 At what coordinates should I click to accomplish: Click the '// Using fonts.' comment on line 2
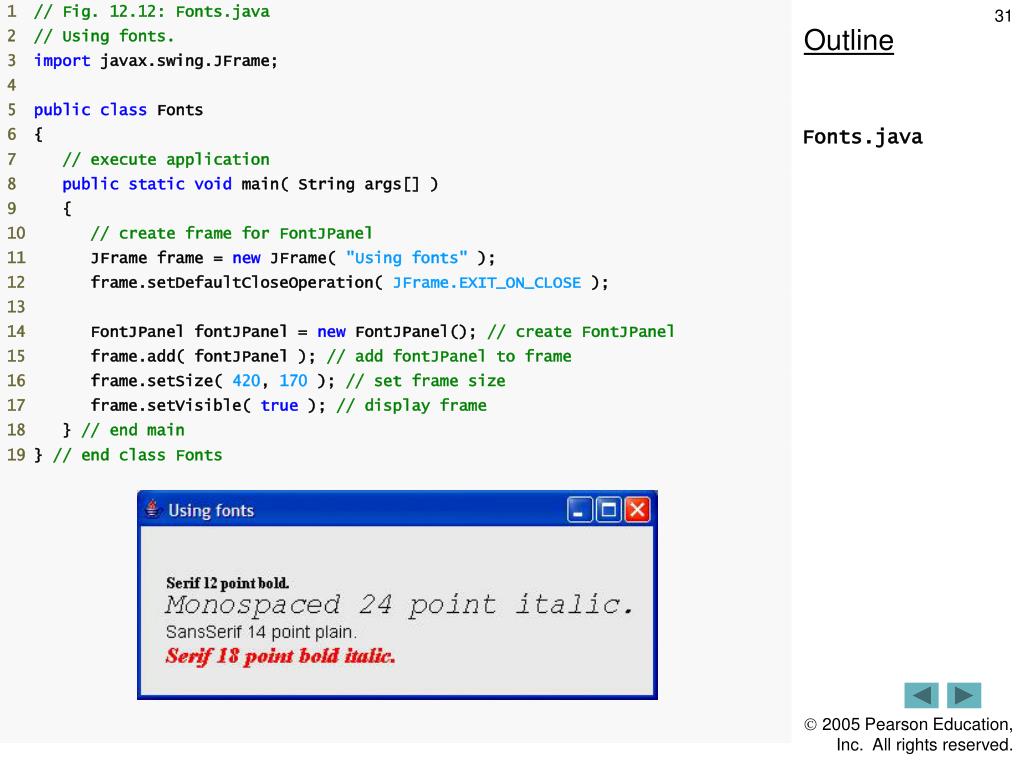[104, 36]
